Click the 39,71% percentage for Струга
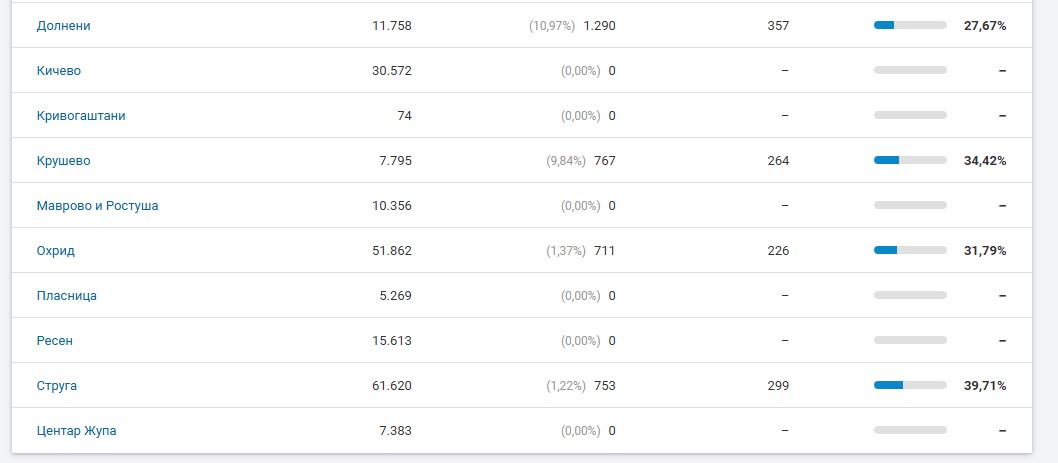 coord(985,385)
